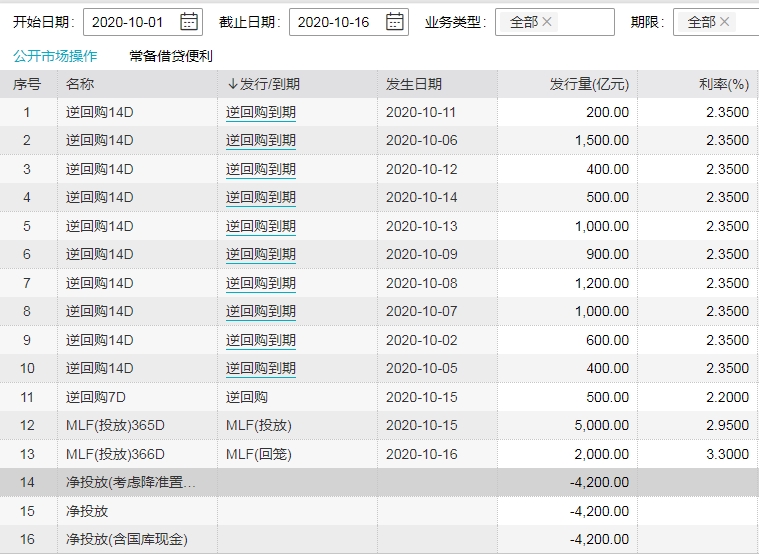Open the 逆回购到期 link in row 2

tap(261, 140)
